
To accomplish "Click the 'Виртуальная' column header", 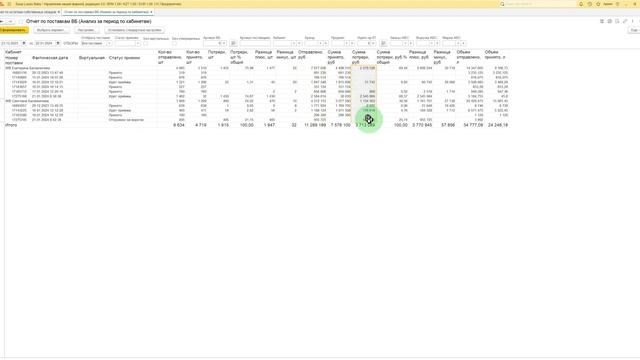I will click(x=92, y=58).
